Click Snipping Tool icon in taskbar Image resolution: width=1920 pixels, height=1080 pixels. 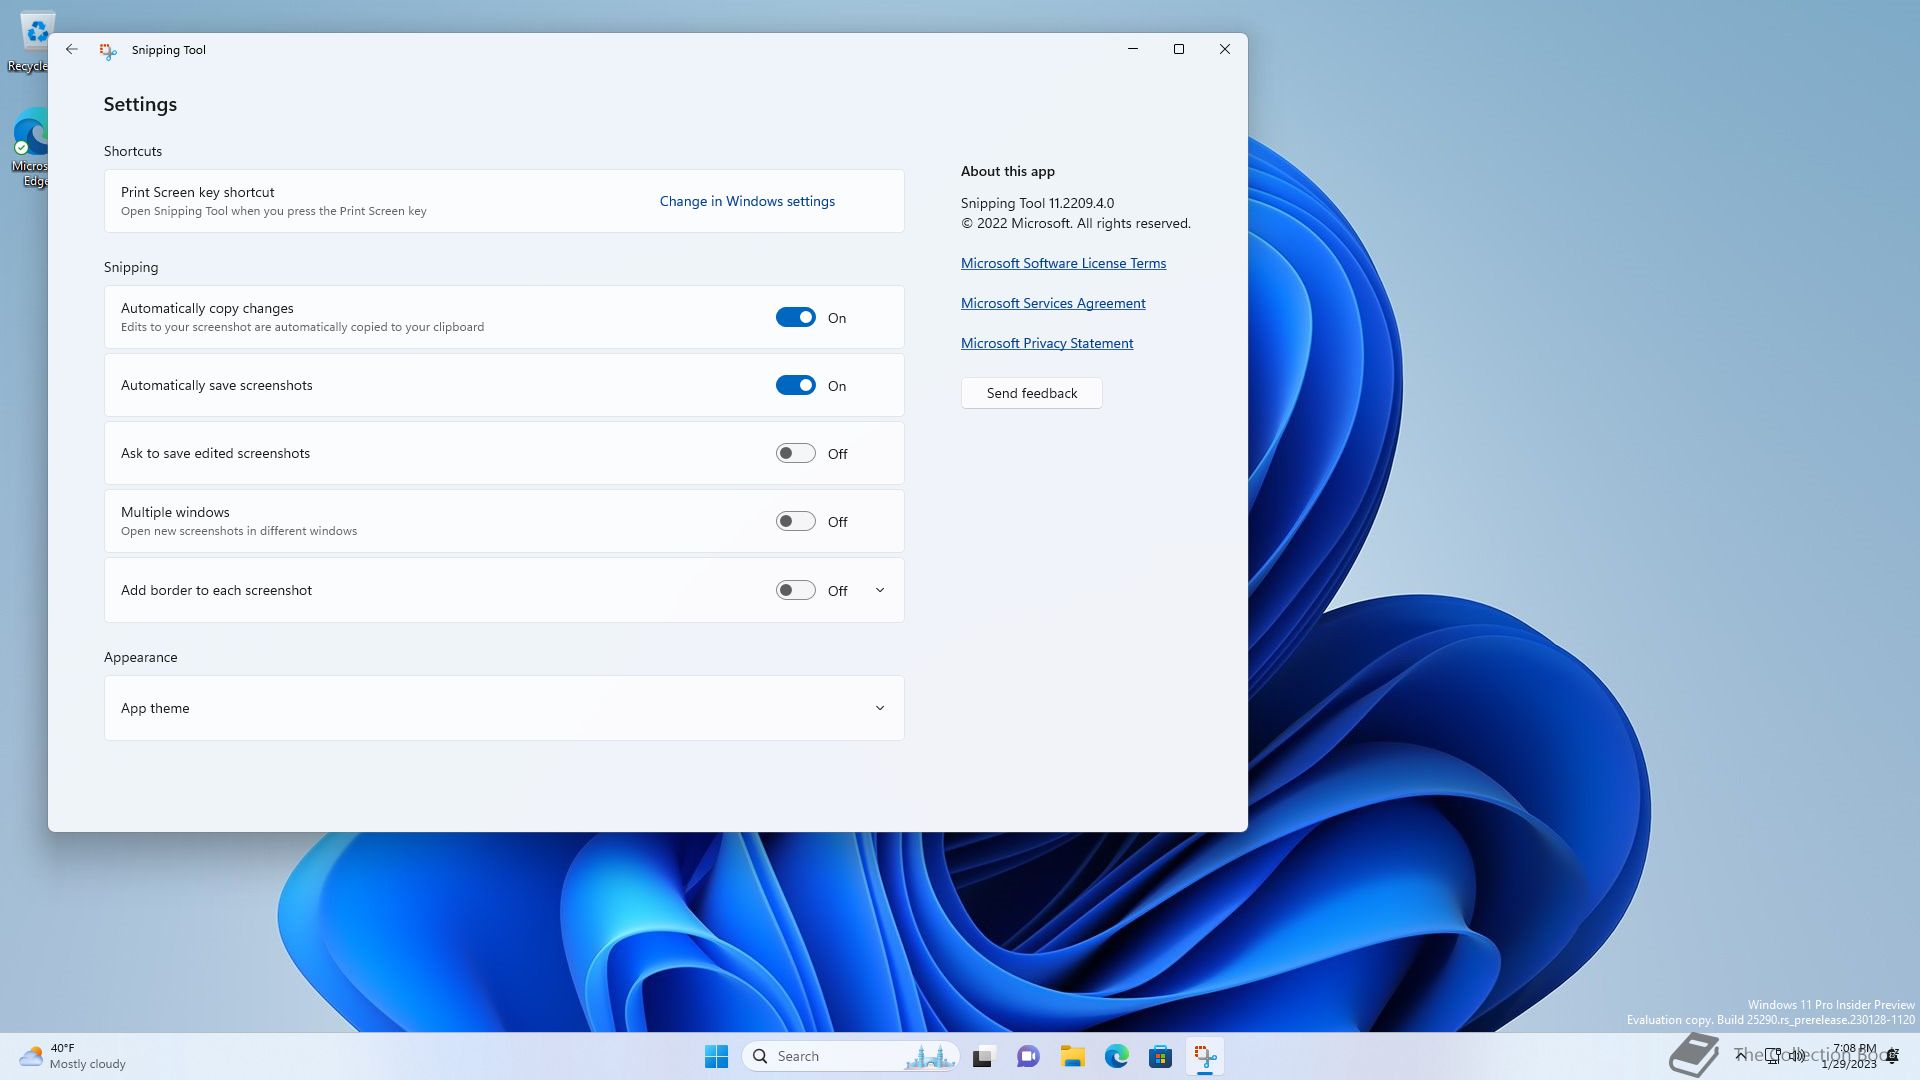pyautogui.click(x=1205, y=1056)
